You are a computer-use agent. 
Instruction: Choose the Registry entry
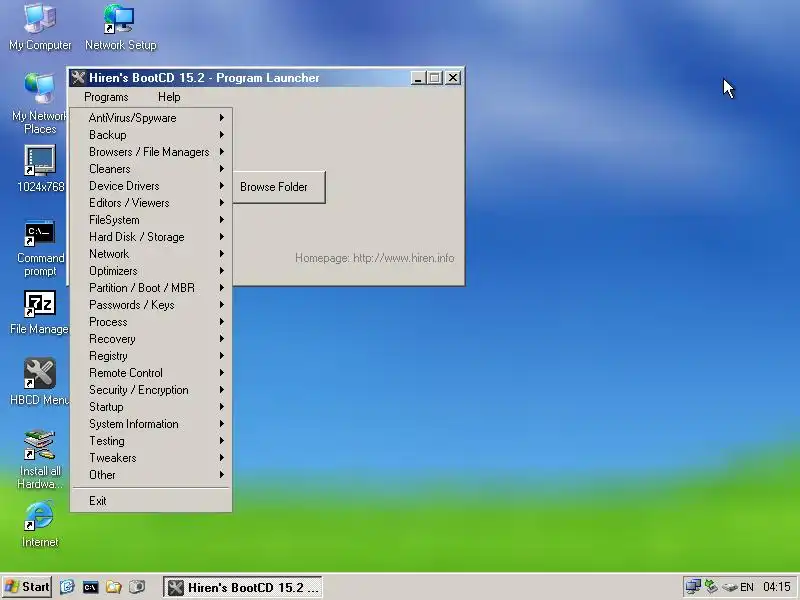coord(151,356)
